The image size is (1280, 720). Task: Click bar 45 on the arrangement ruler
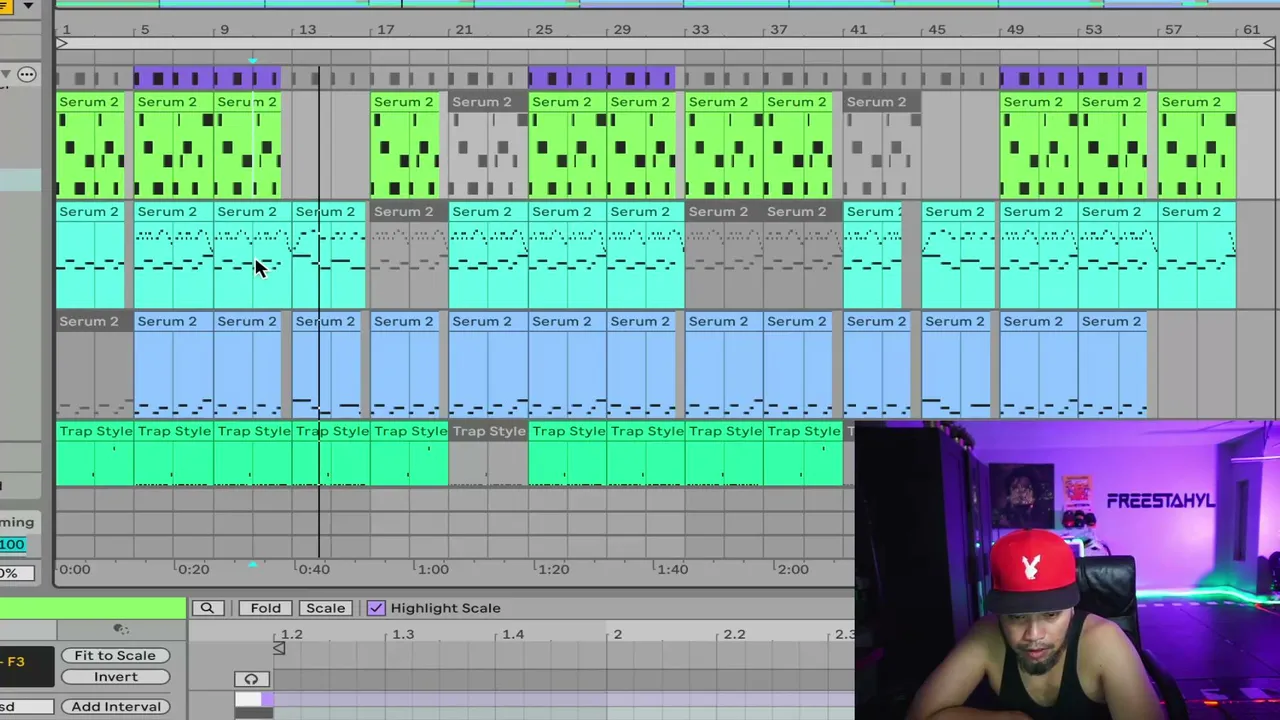[936, 29]
